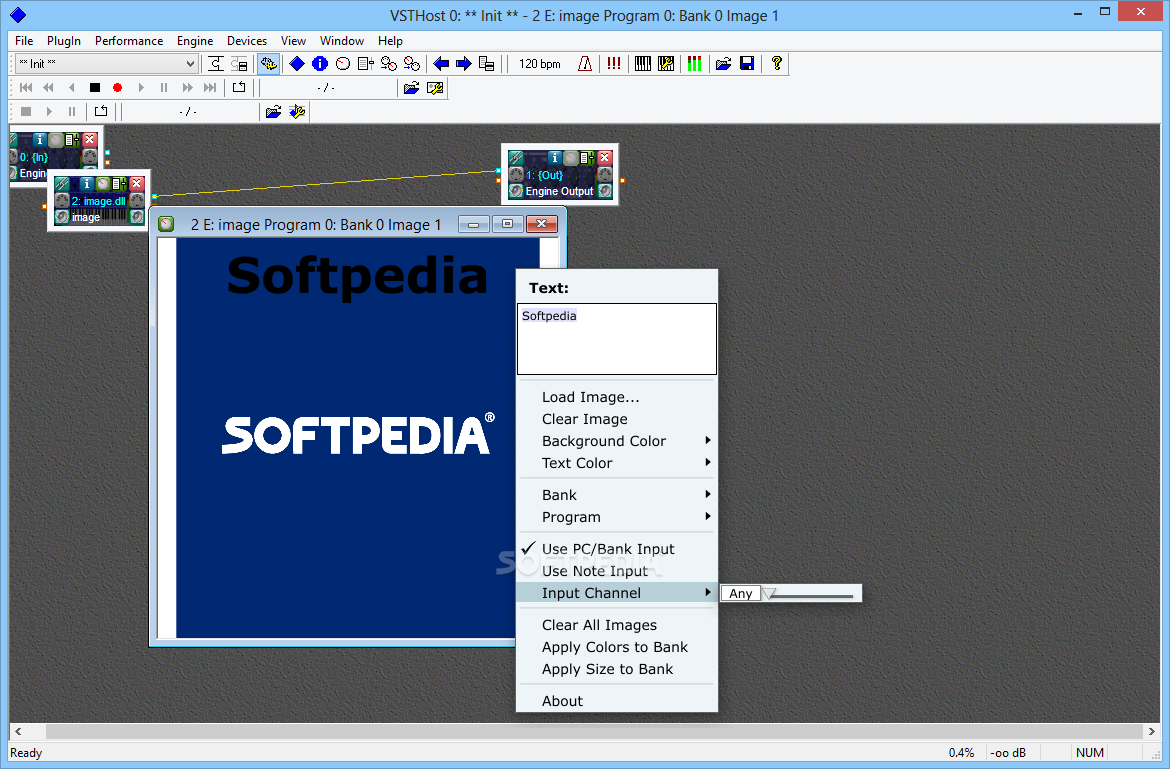This screenshot has height=769, width=1170.
Task: Click horizontal scrollbar left arrow
Action: click(19, 731)
